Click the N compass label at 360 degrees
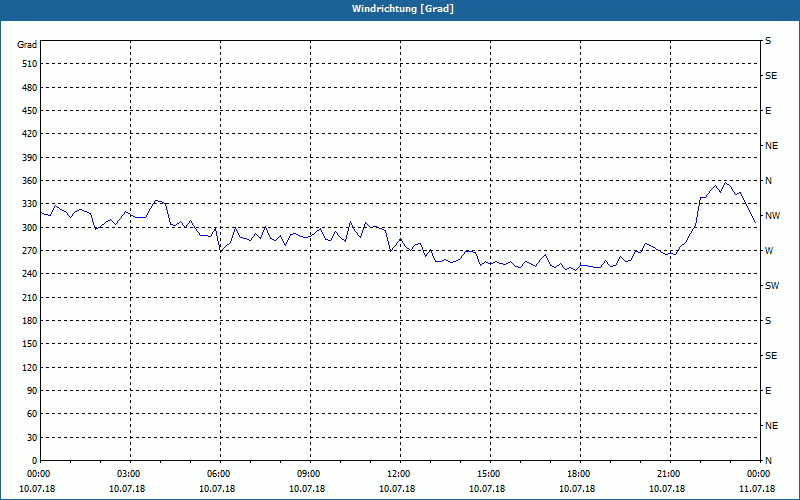800x500 pixels. pos(768,181)
